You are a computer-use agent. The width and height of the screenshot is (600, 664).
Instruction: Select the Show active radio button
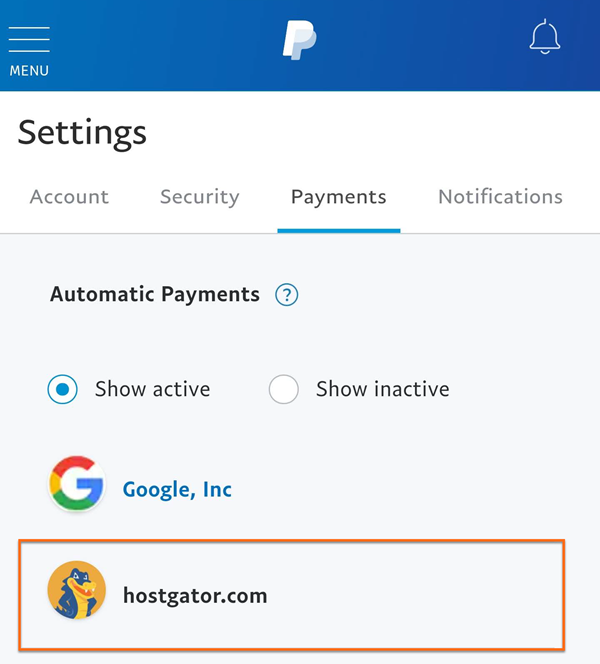tap(63, 389)
